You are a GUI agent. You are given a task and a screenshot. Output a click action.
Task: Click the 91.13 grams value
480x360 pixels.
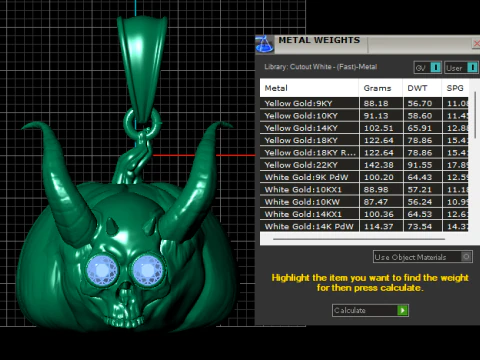point(376,116)
